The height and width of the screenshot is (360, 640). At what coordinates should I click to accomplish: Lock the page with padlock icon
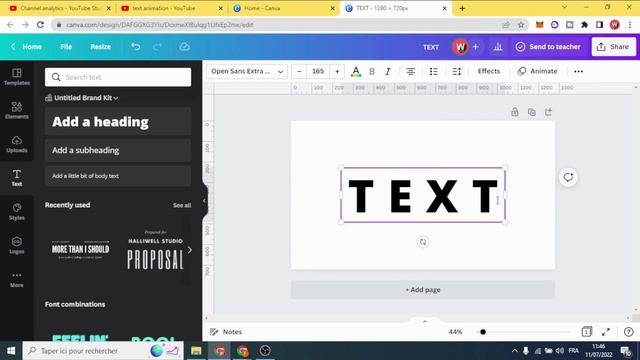point(515,112)
